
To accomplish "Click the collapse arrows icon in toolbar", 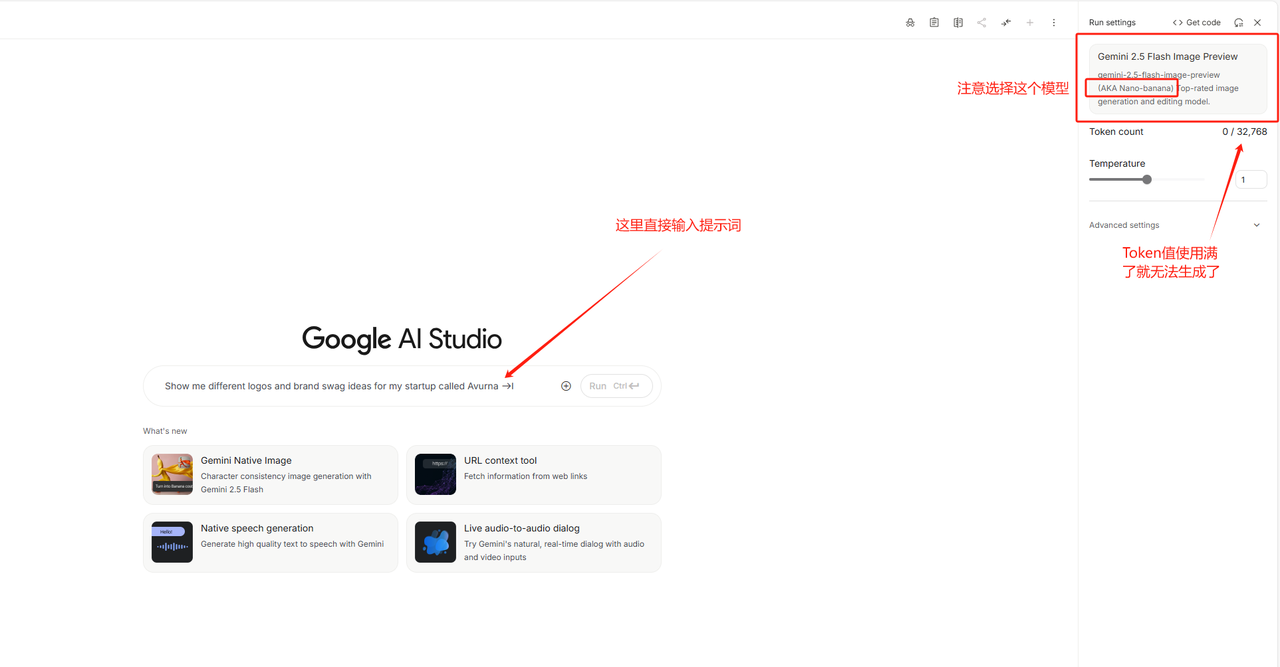I will coord(1006,22).
